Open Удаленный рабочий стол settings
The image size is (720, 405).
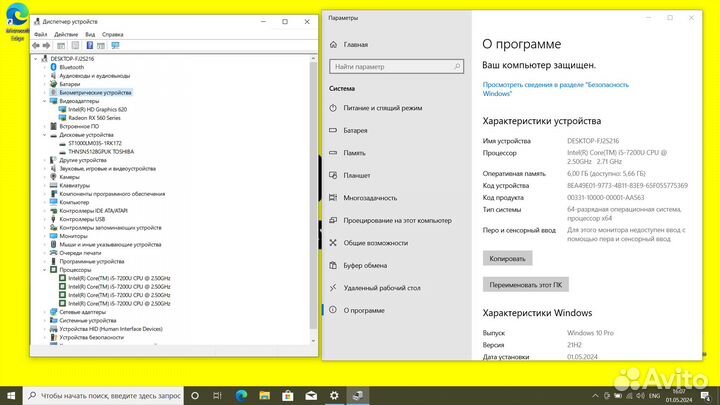382,288
